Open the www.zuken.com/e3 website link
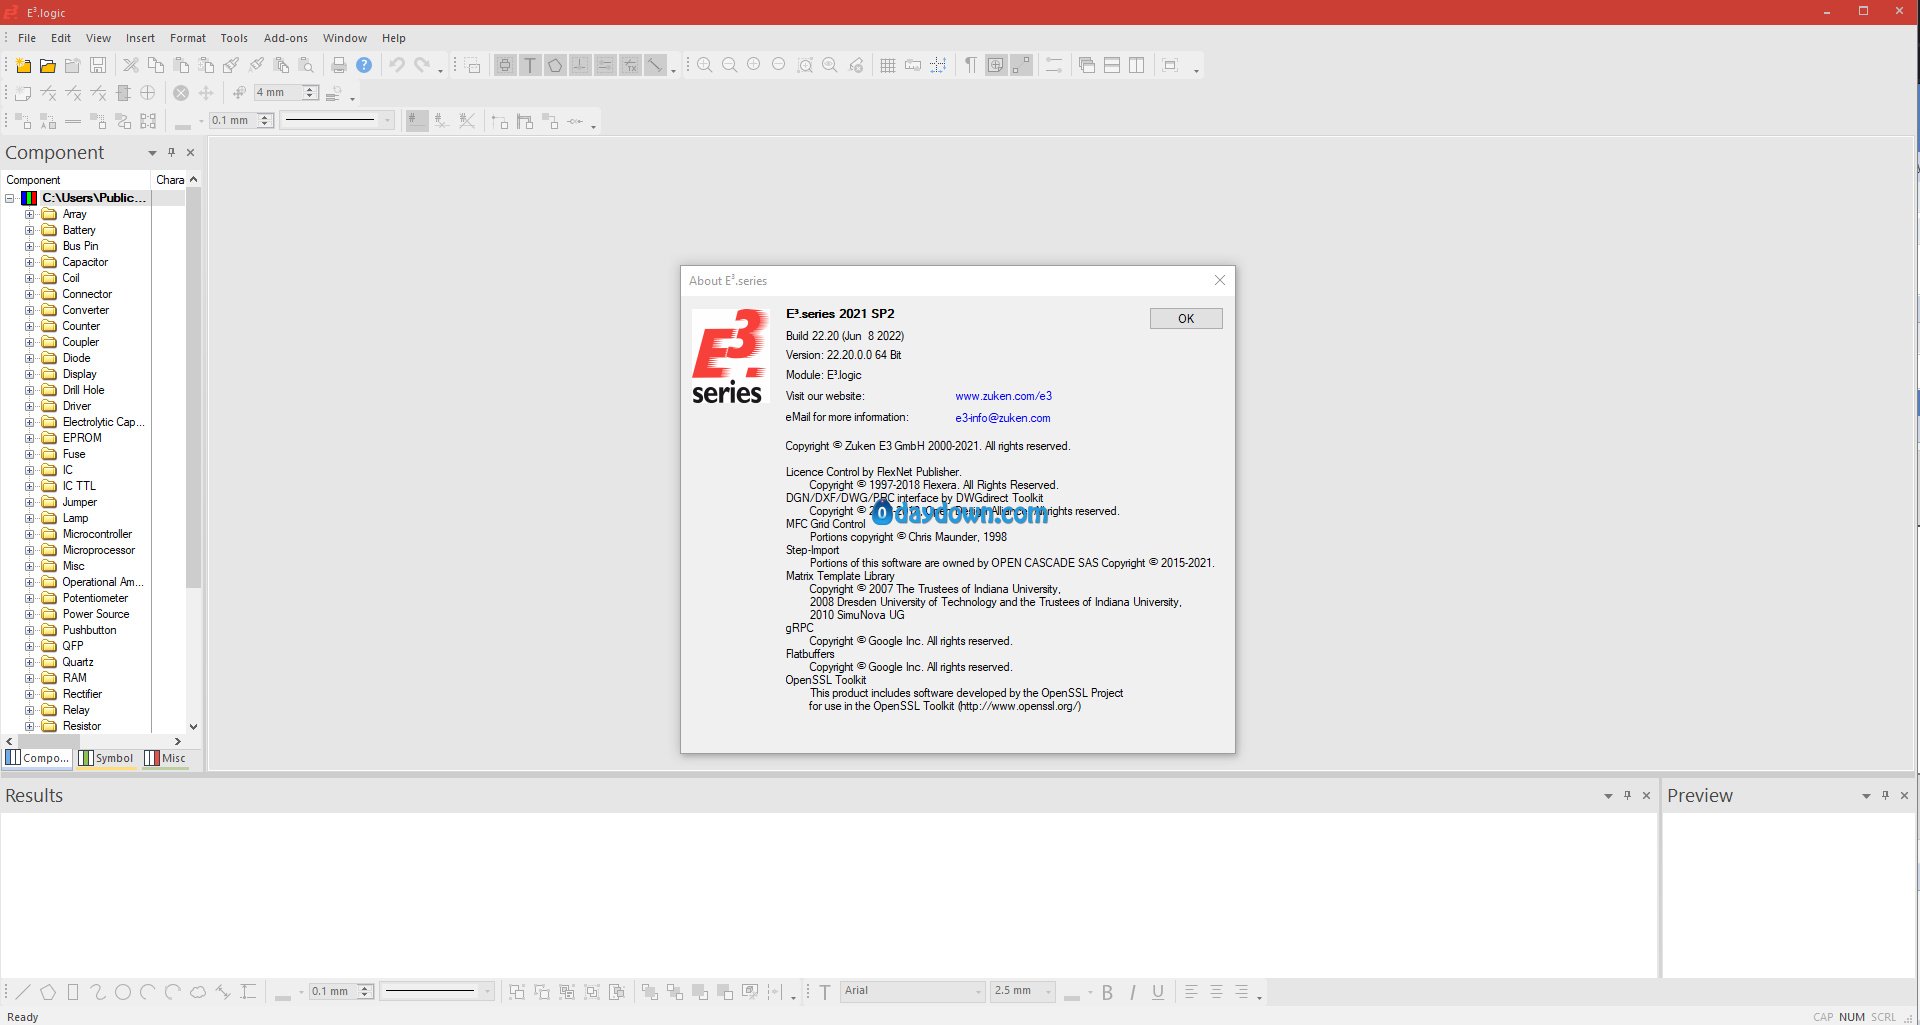The image size is (1920, 1025). 1003,396
